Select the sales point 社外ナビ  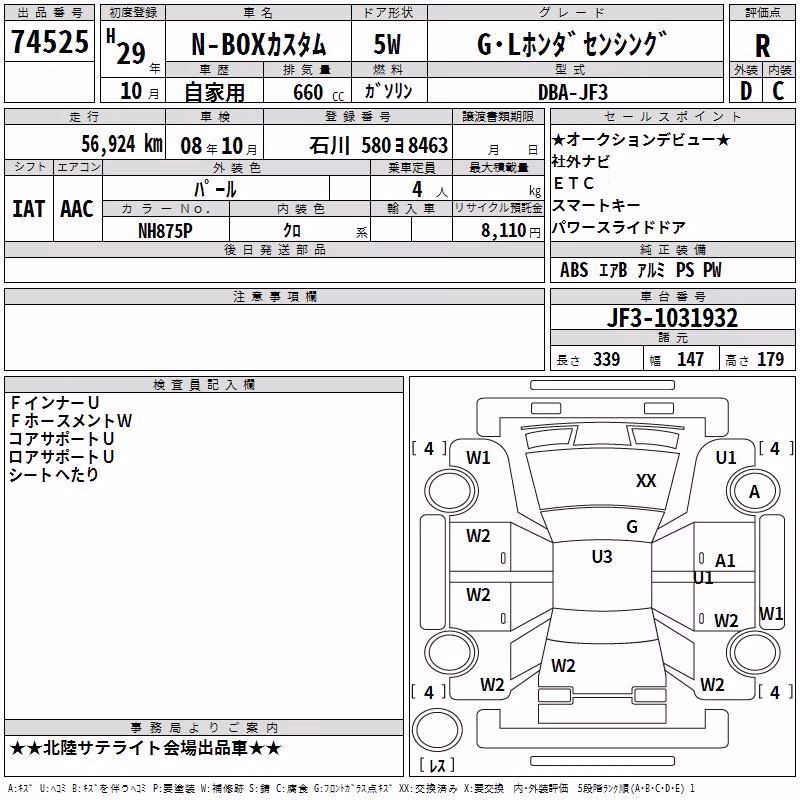coord(581,161)
